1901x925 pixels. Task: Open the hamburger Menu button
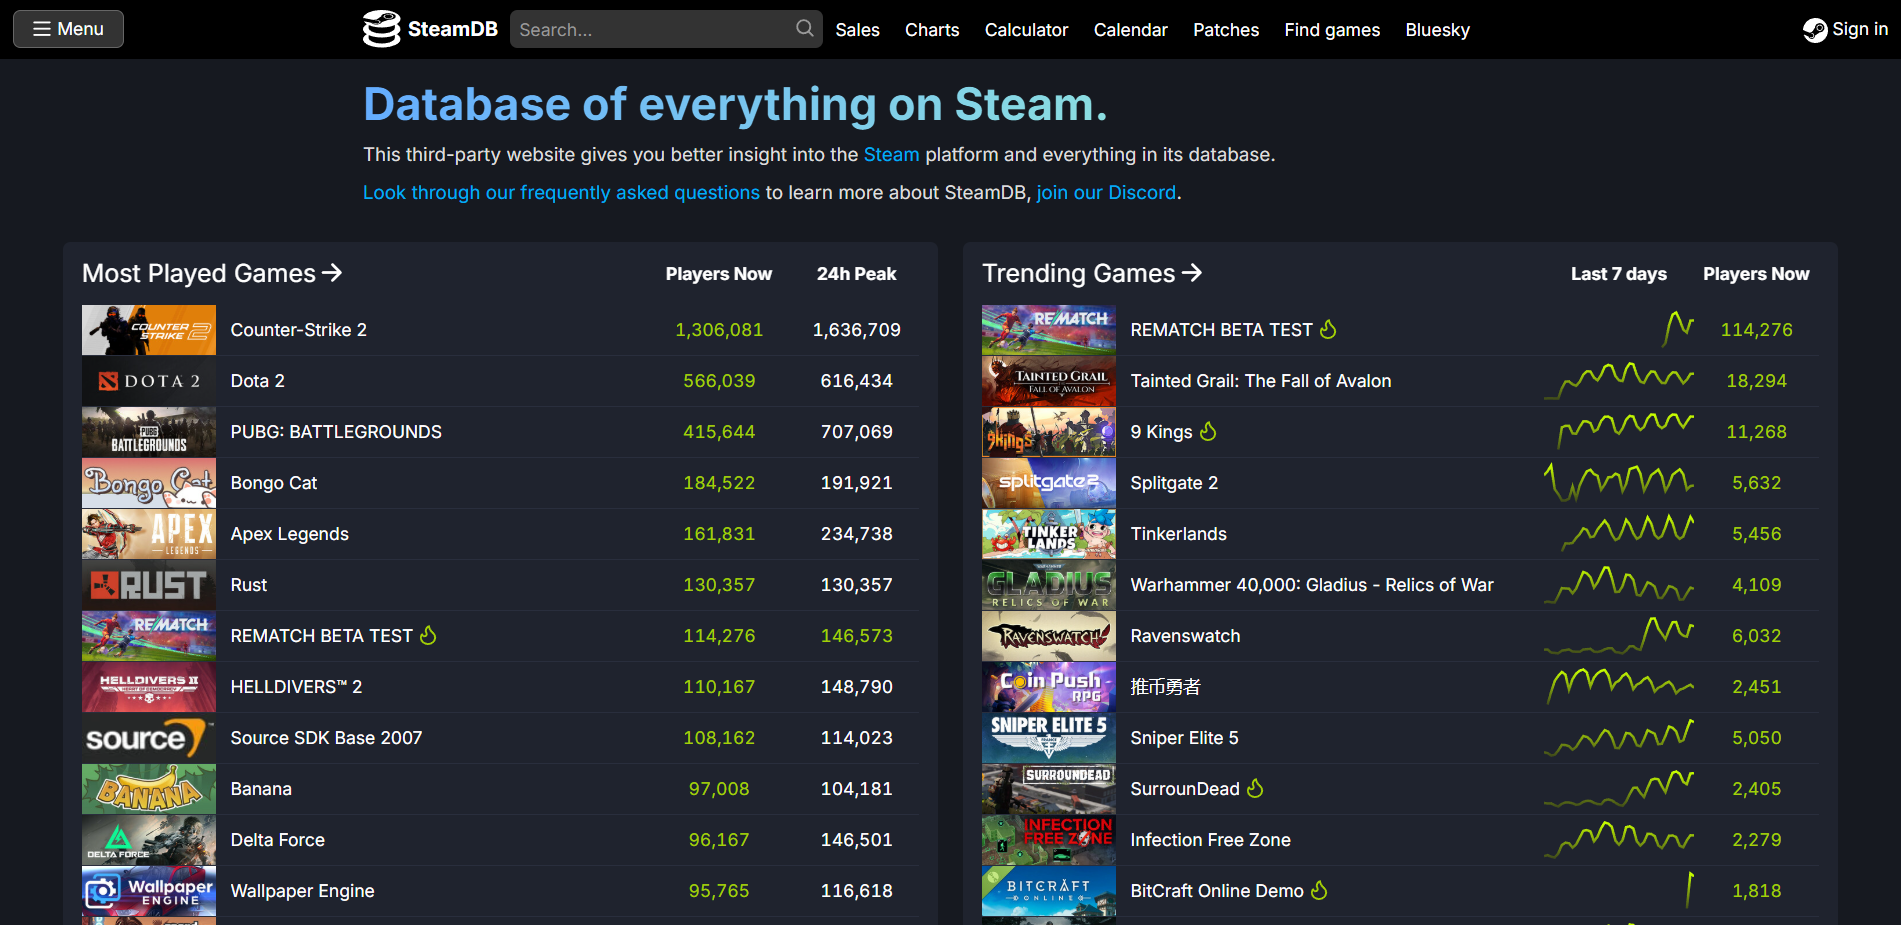pos(68,29)
